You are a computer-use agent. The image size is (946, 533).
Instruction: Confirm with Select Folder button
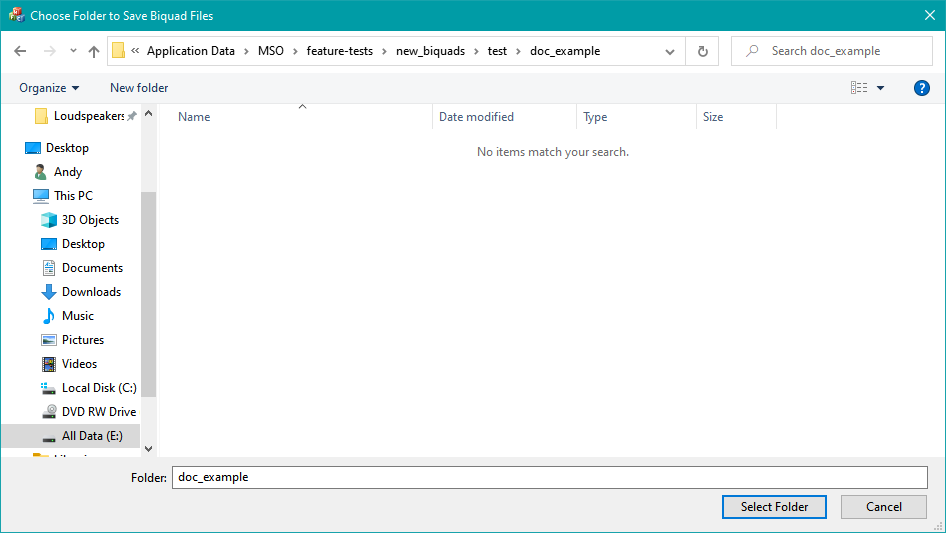774,507
